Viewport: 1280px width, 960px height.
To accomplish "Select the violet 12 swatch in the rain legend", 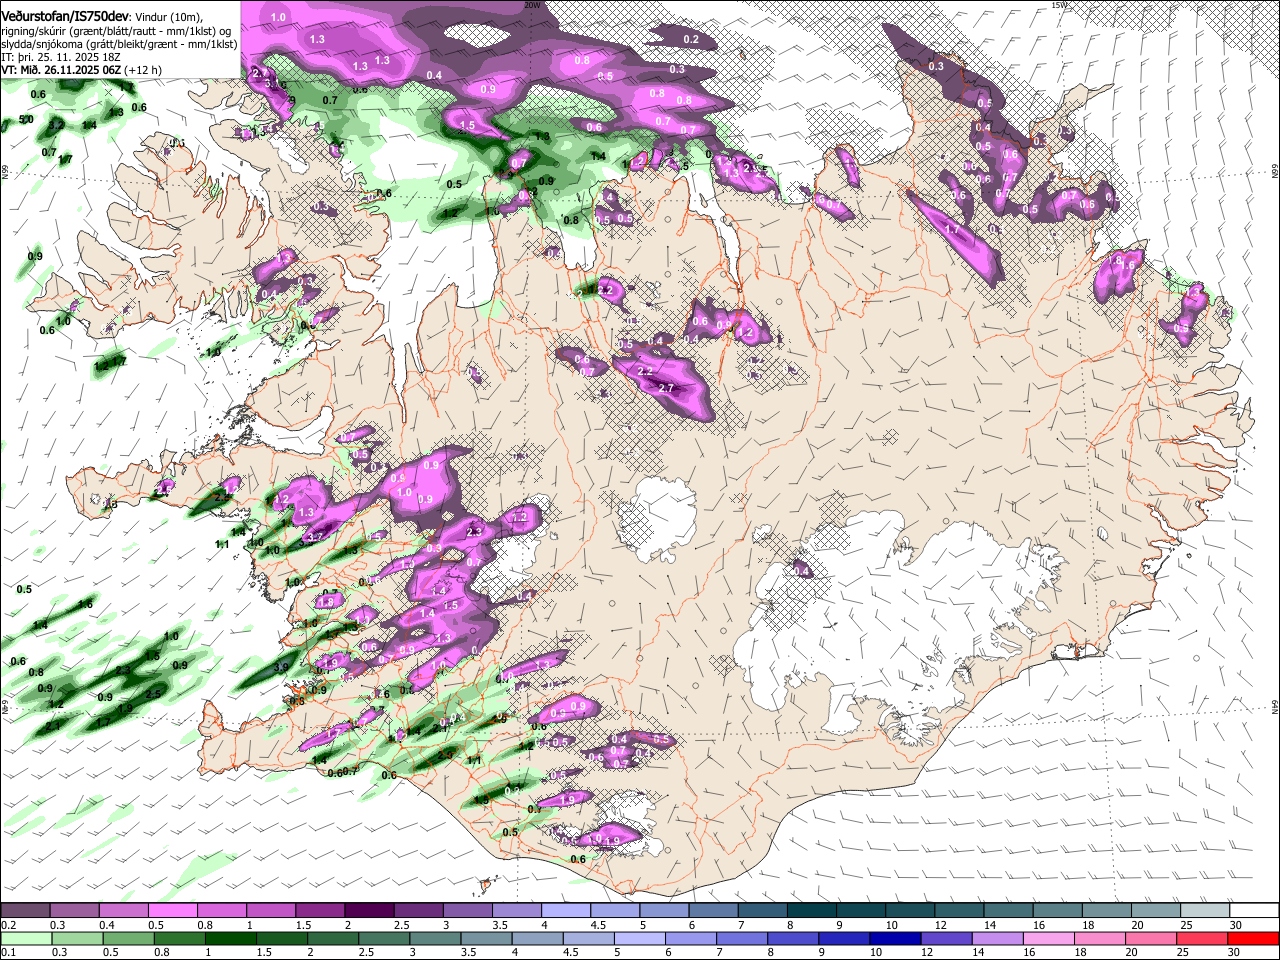I will click(945, 939).
